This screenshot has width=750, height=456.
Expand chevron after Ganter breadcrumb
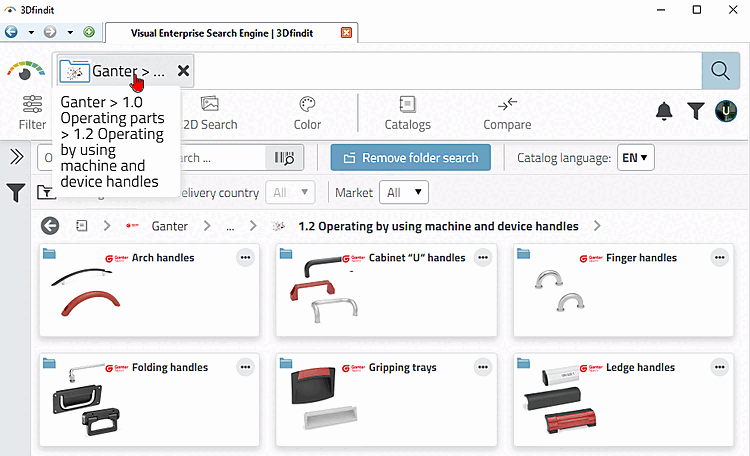click(x=207, y=226)
